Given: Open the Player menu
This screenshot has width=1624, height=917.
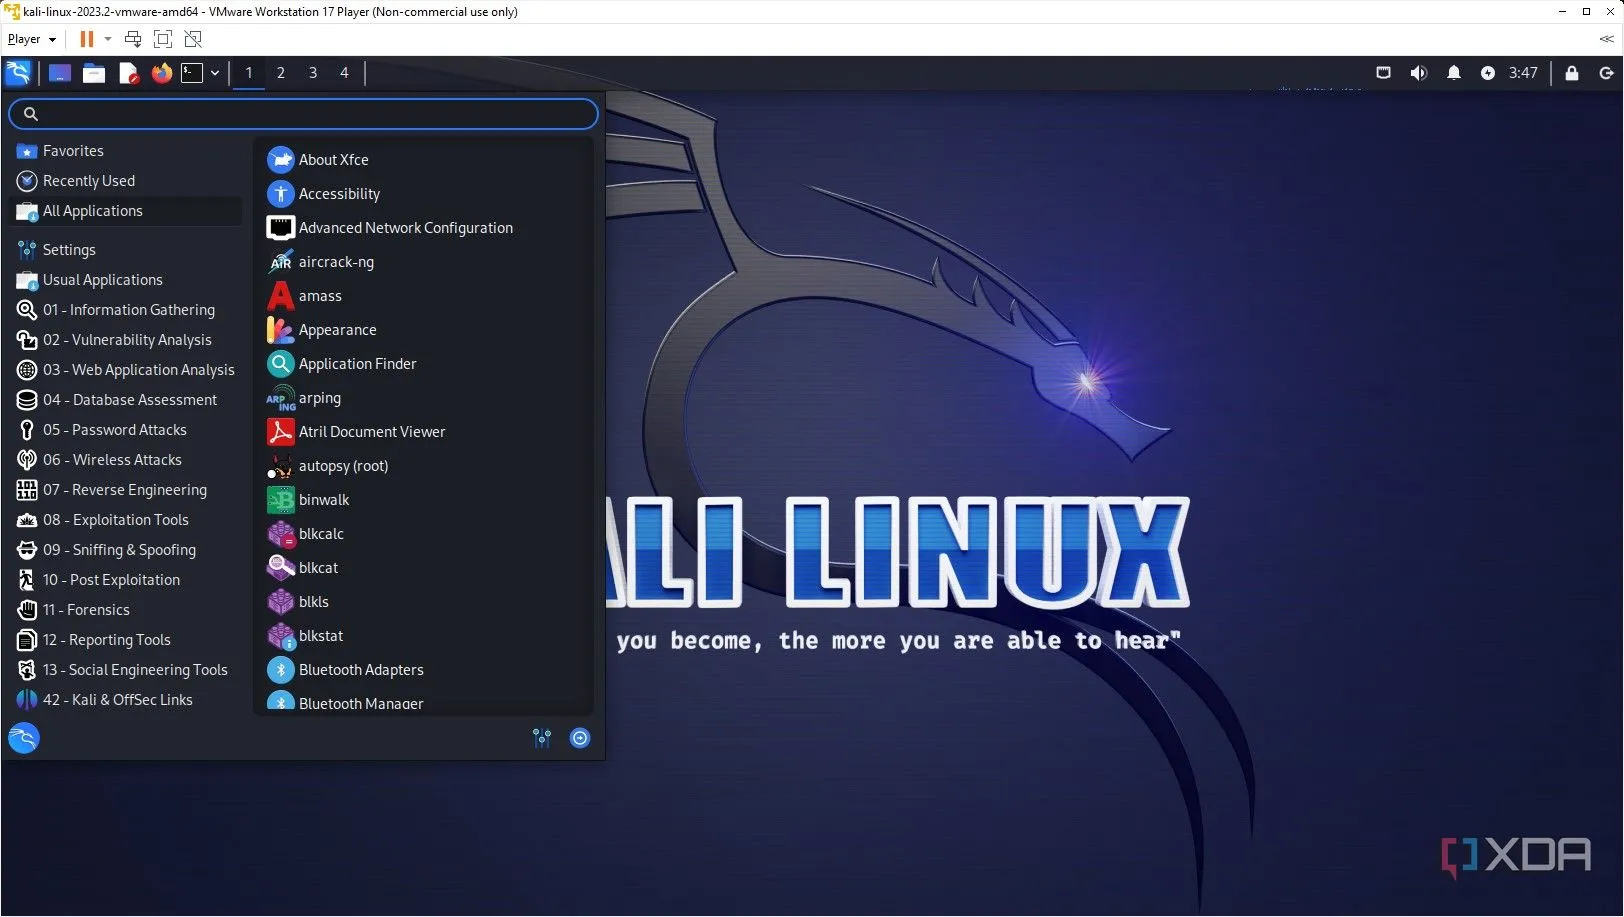Looking at the screenshot, I should click(24, 38).
